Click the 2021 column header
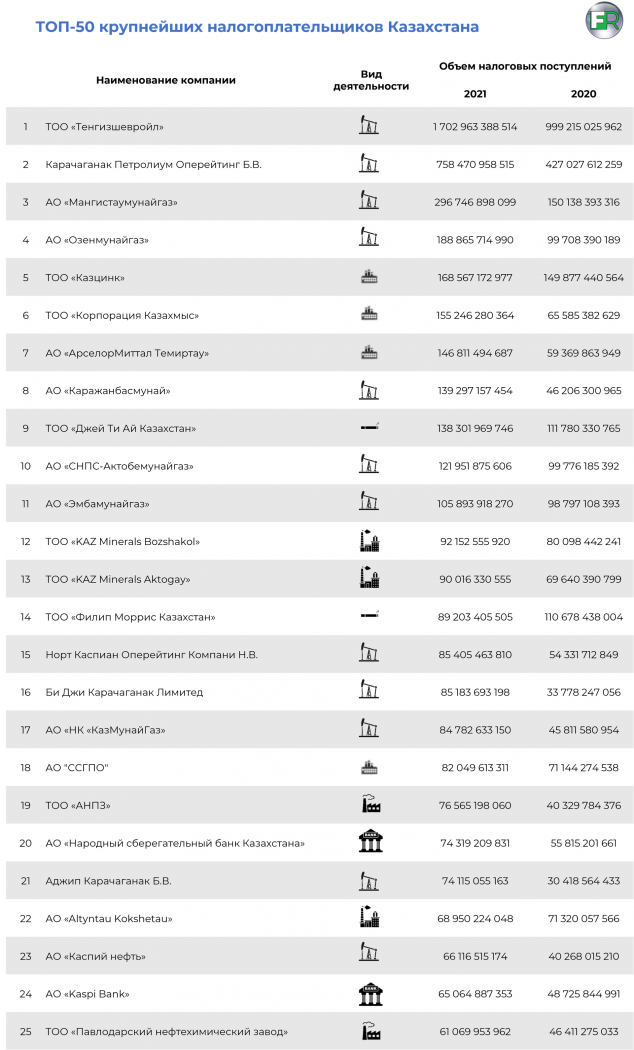This screenshot has height=1050, width=634. tap(476, 93)
